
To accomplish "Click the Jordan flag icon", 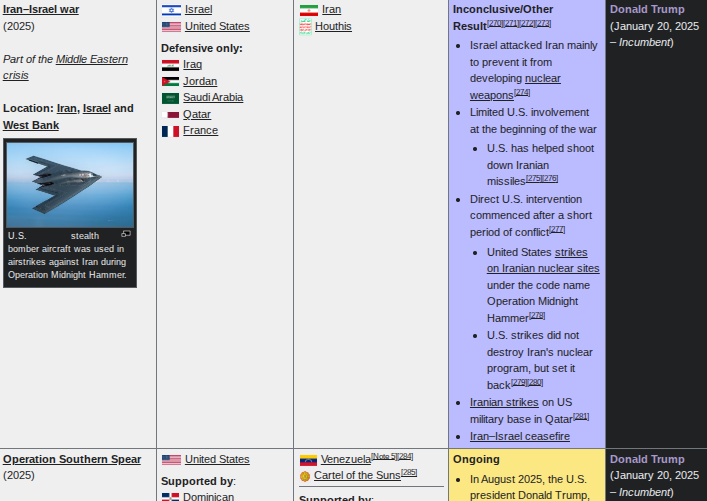I will (170, 82).
